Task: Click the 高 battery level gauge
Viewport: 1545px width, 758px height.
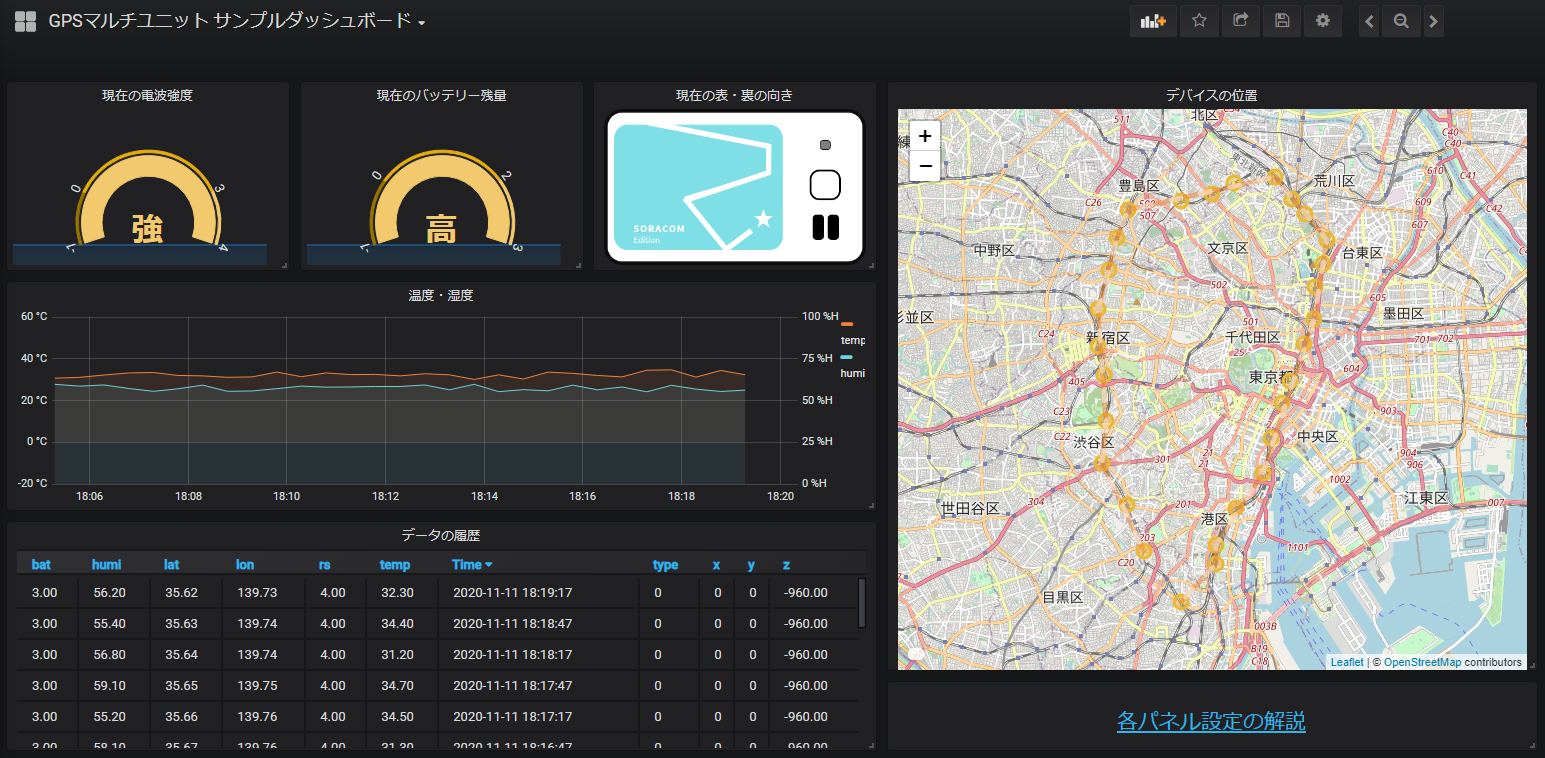Action: pyautogui.click(x=441, y=200)
